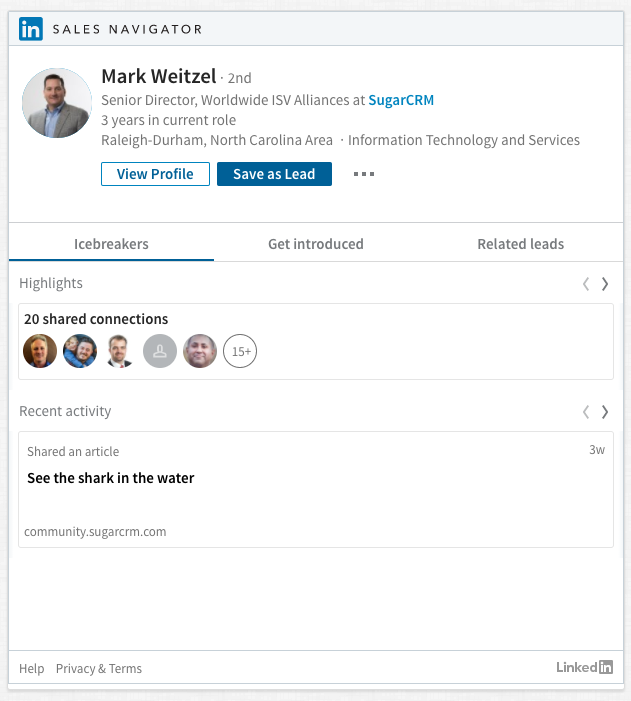Open the three-dot more options menu
Image resolution: width=631 pixels, height=701 pixels.
coord(364,174)
